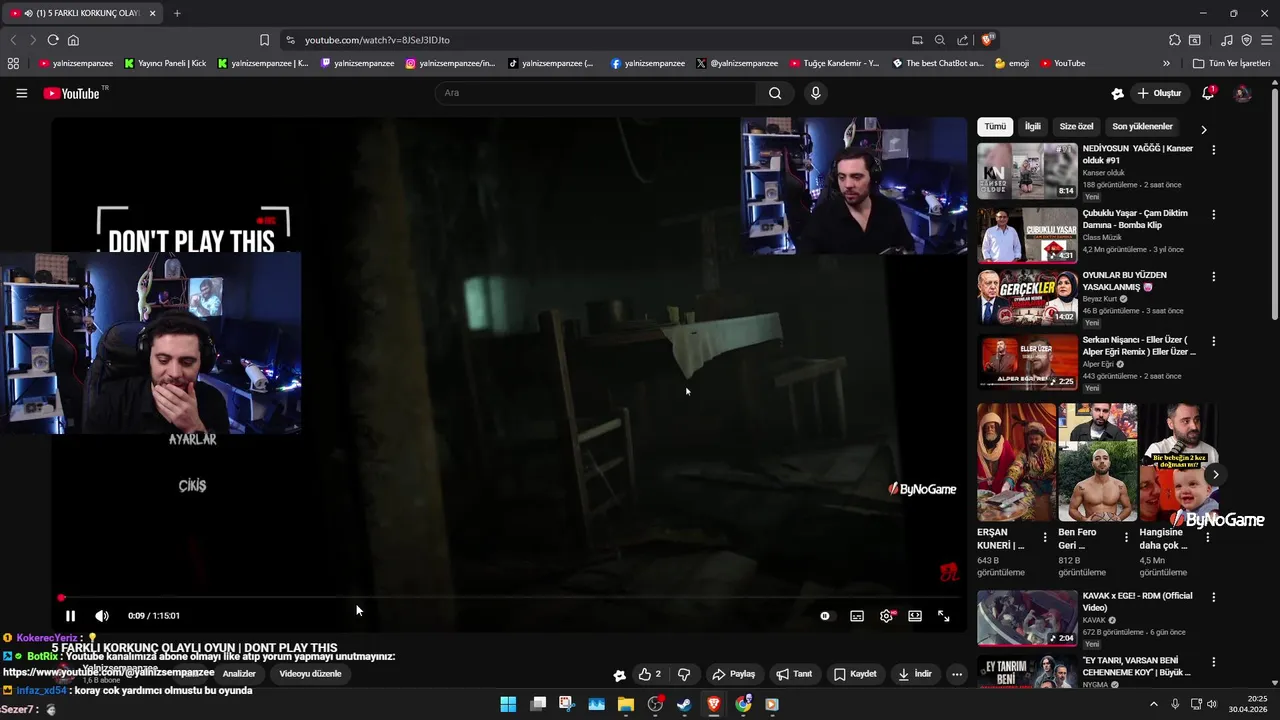Open the Analizler analytics button

pos(239,674)
